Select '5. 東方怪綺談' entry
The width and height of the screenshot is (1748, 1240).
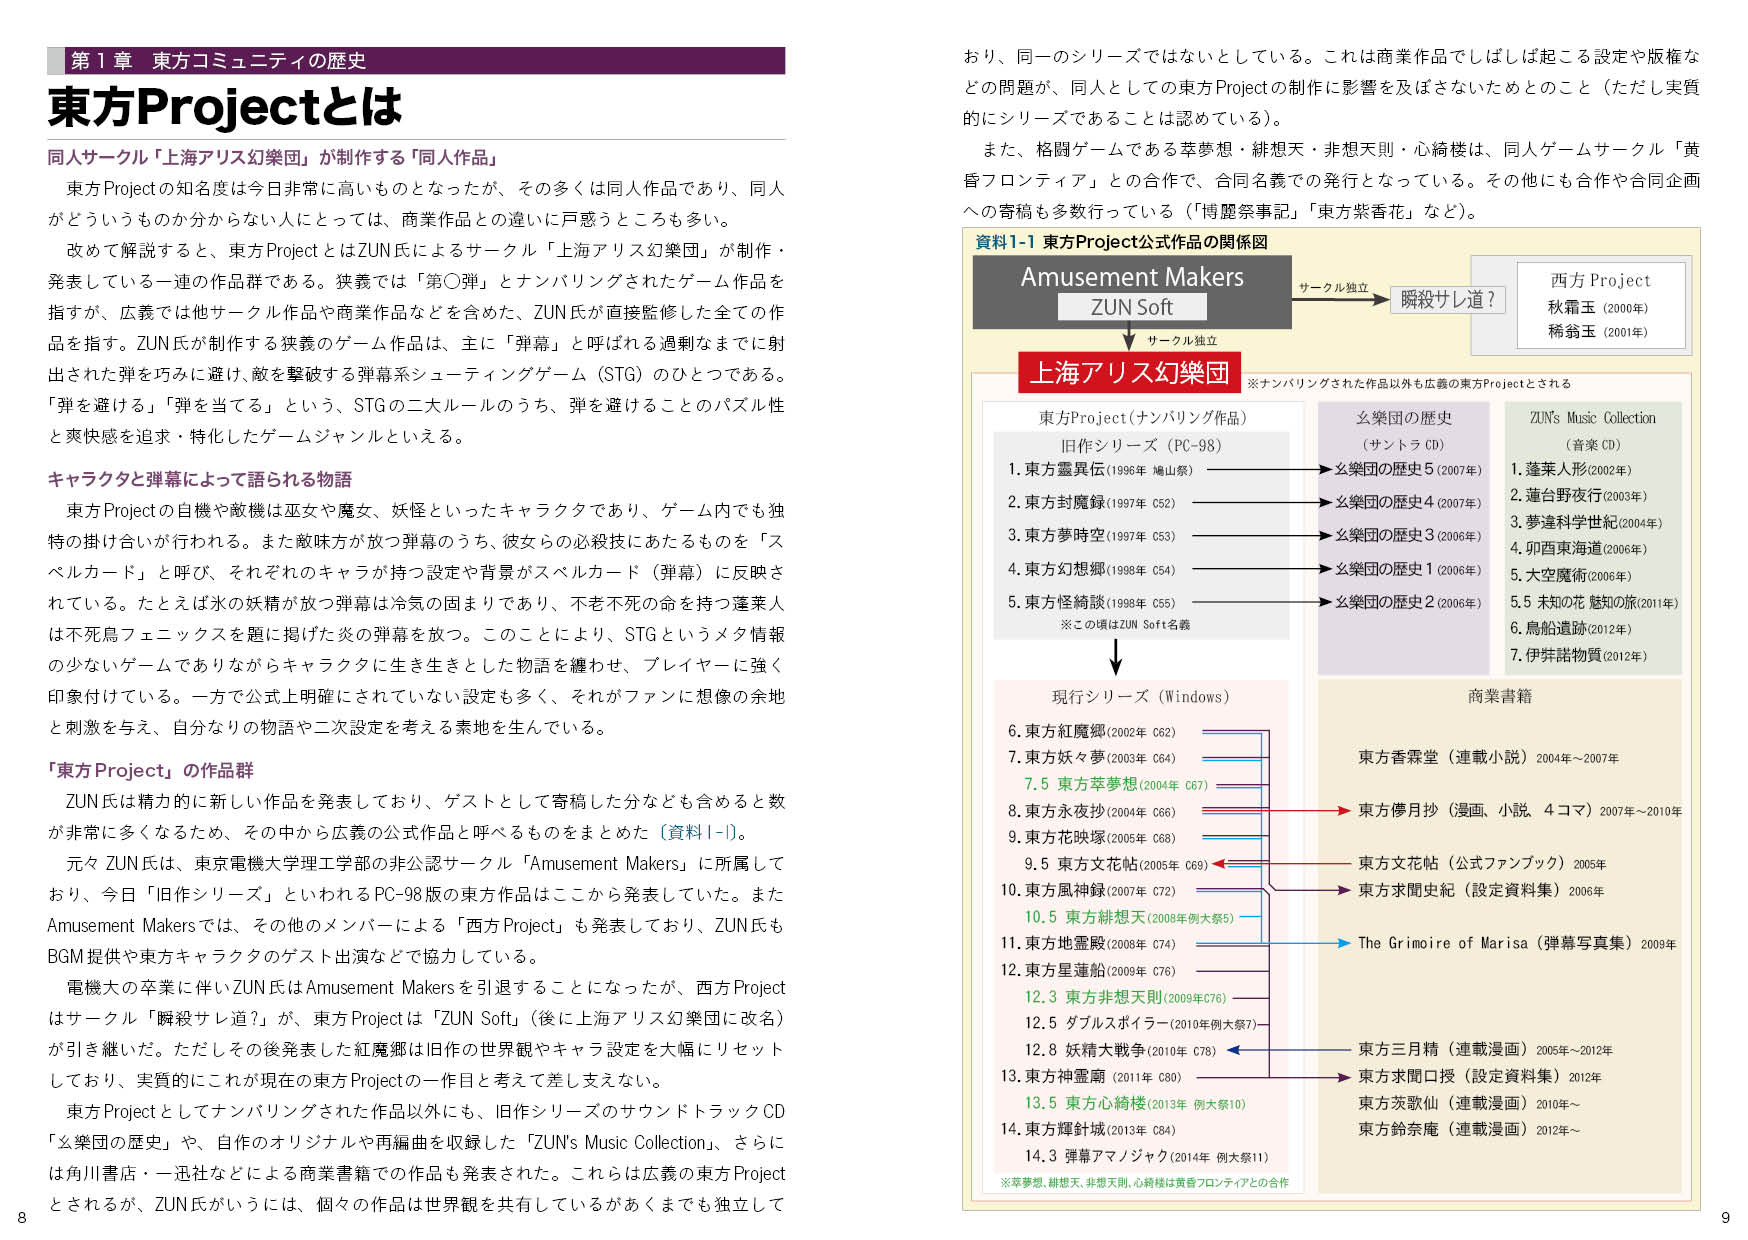(x=1091, y=603)
